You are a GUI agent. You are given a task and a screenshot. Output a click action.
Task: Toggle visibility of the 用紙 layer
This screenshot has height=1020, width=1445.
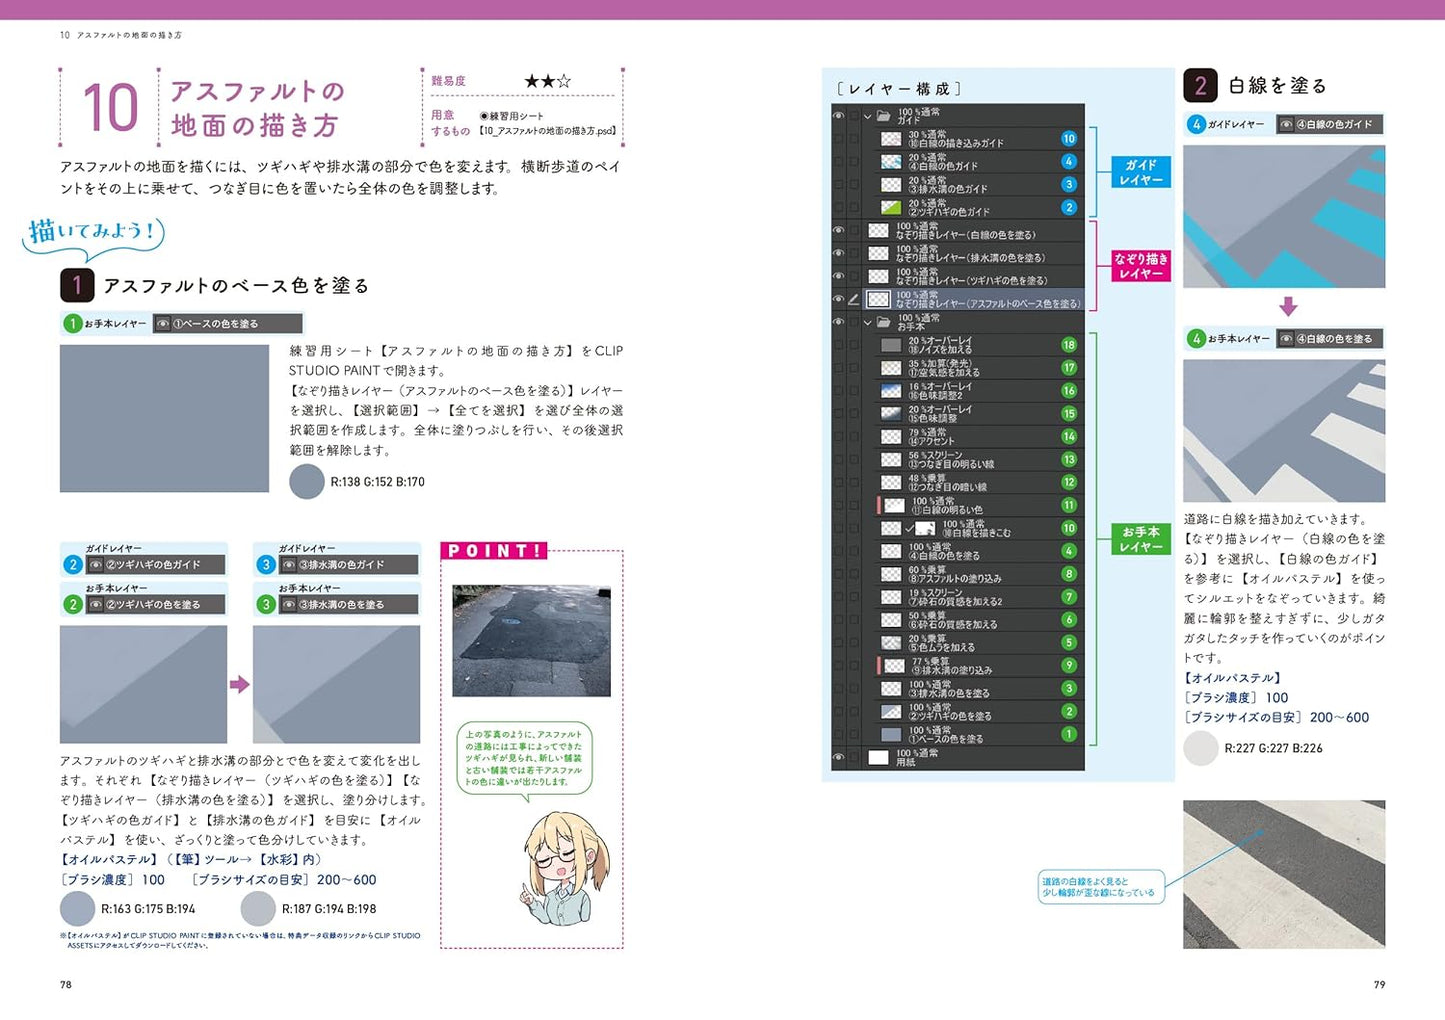(x=839, y=757)
